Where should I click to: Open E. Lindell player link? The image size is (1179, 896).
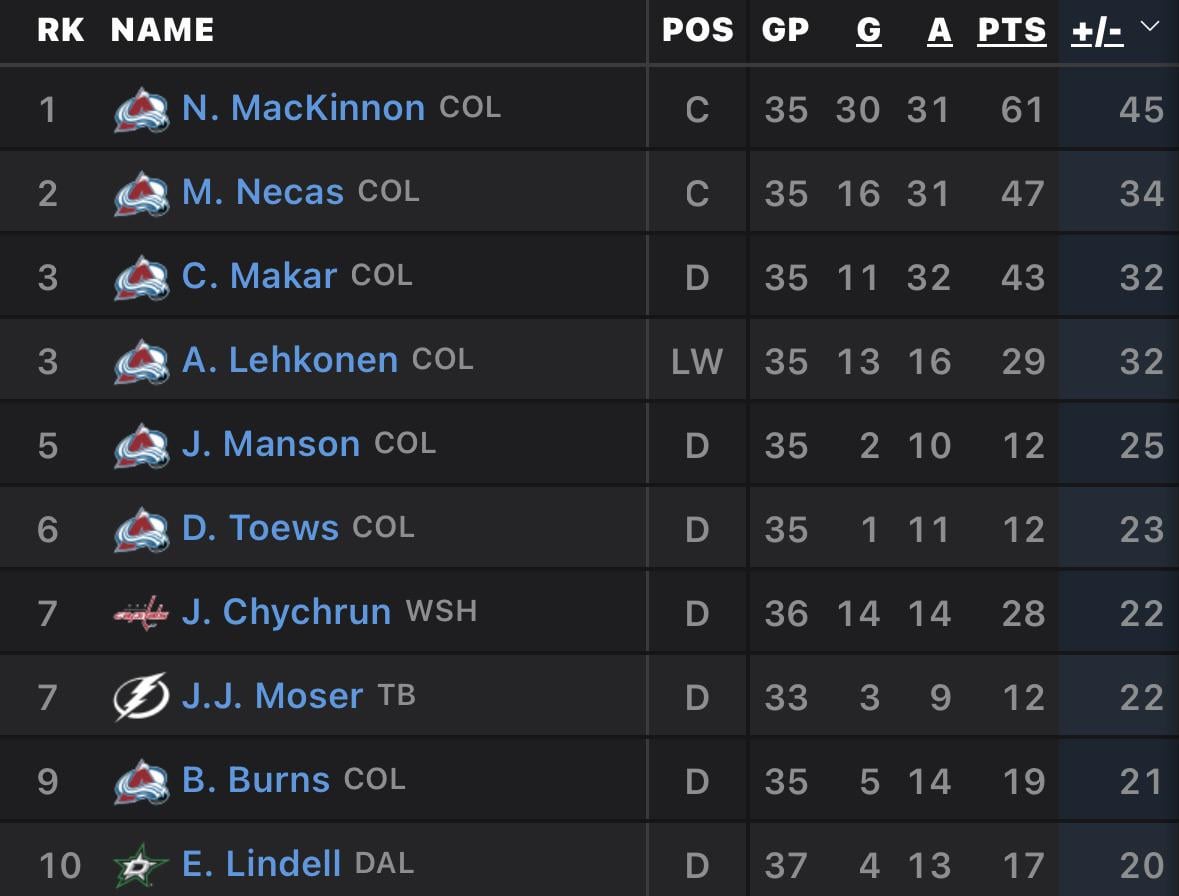point(262,864)
